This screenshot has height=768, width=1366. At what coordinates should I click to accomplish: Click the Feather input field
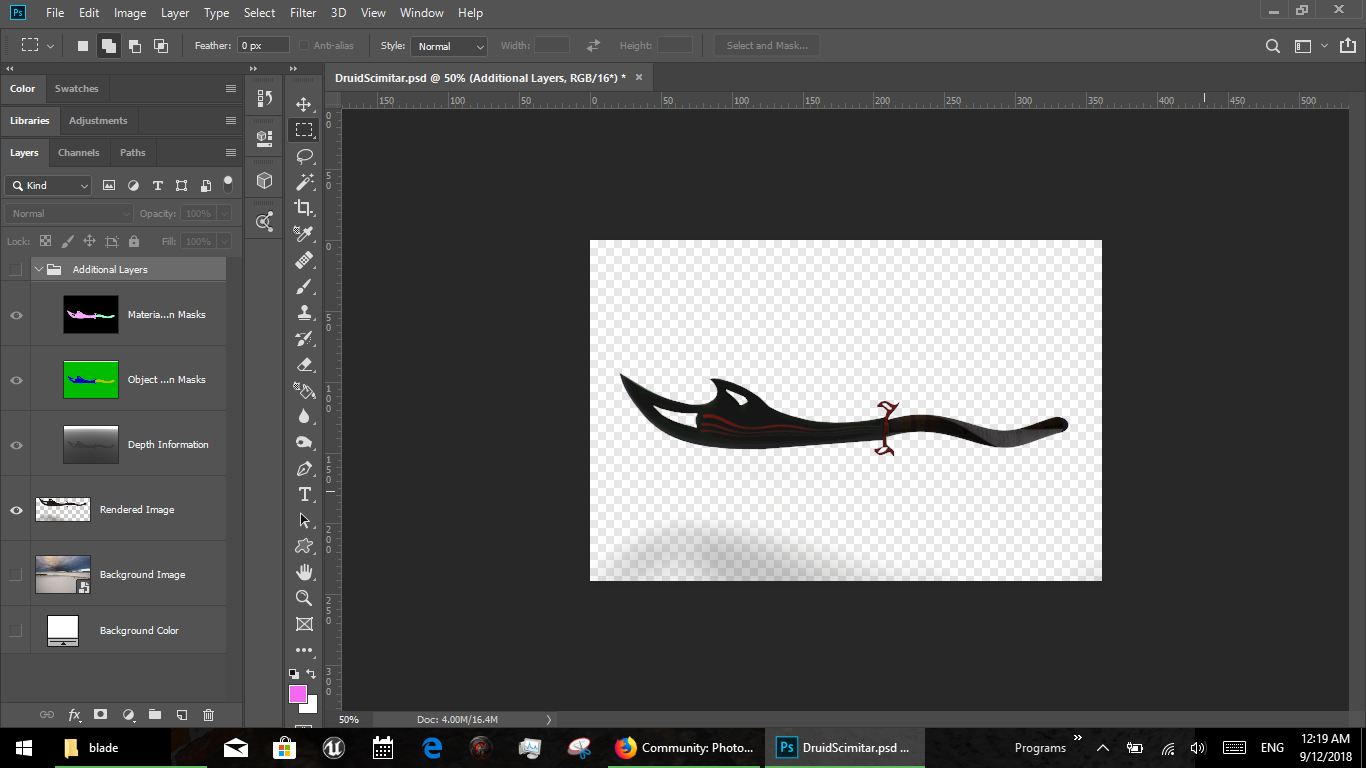(263, 46)
